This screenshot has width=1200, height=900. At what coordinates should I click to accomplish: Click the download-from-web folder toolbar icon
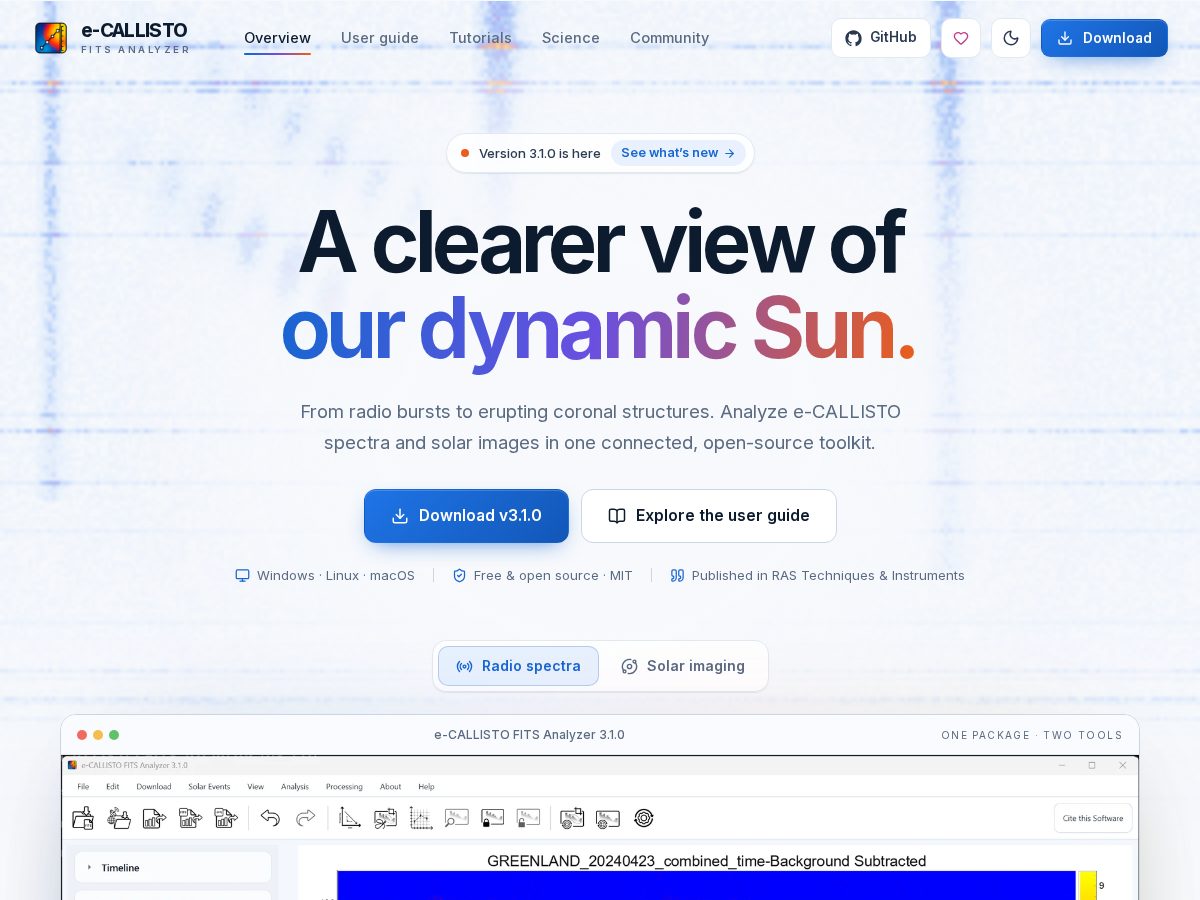click(119, 818)
